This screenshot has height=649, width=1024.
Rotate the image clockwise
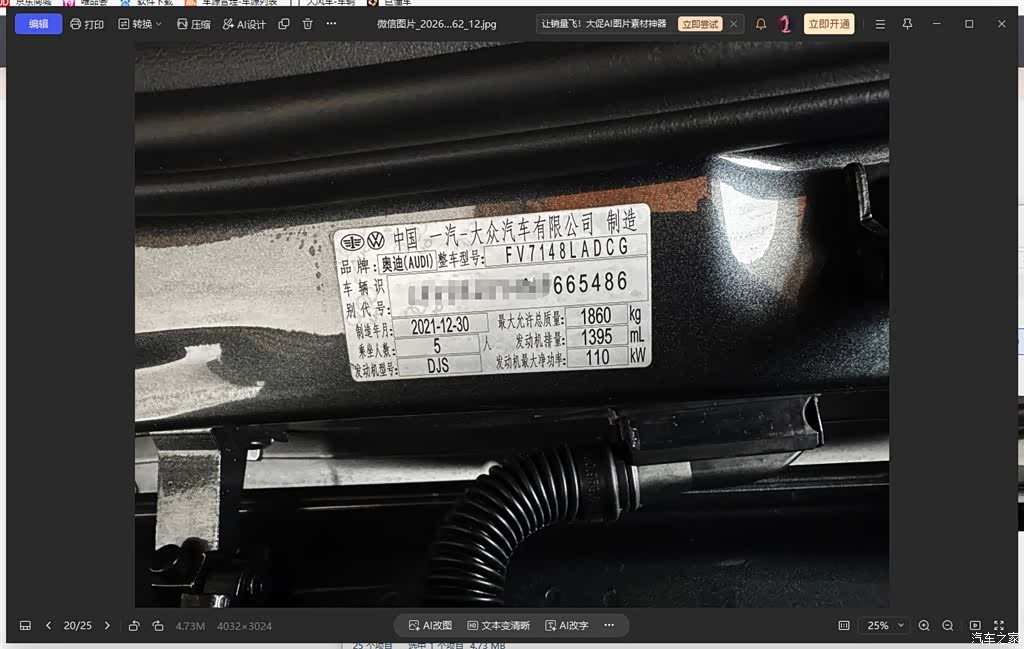pyautogui.click(x=158, y=625)
